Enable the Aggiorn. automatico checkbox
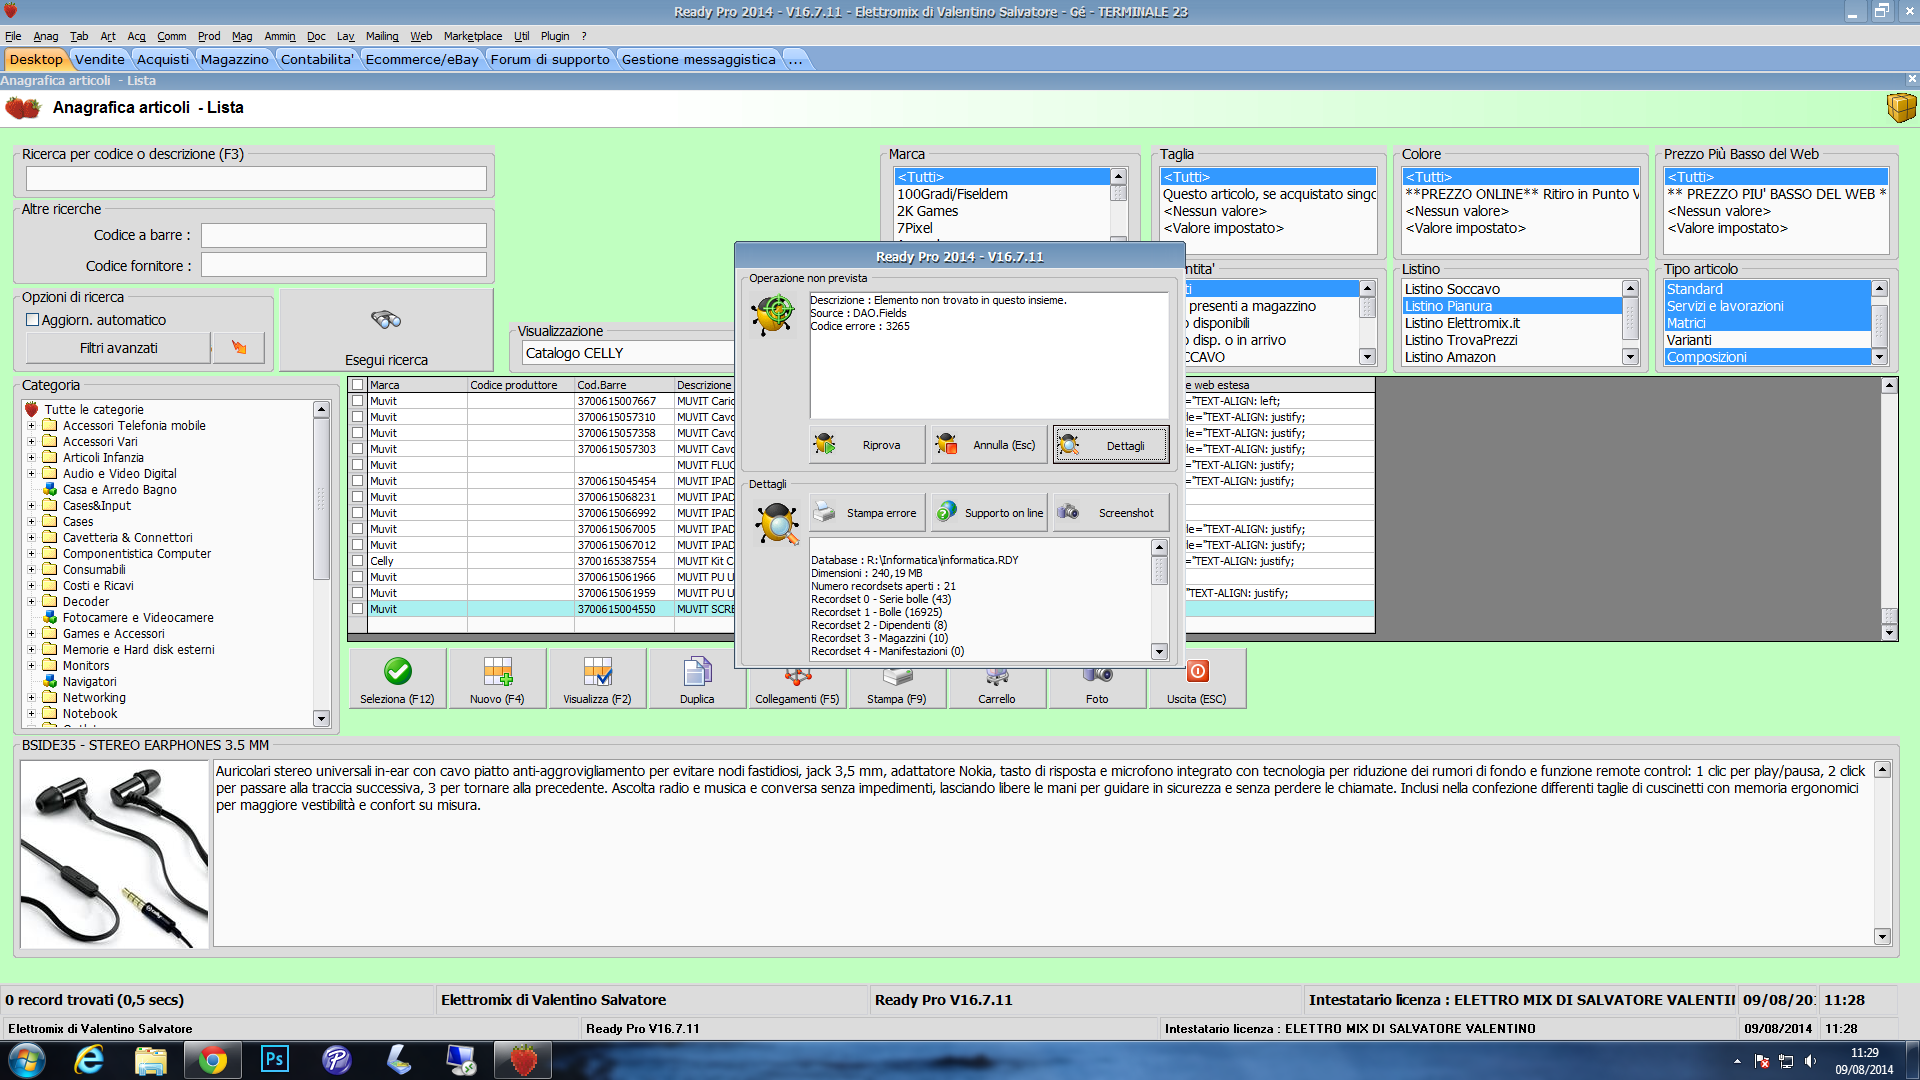 click(x=33, y=320)
